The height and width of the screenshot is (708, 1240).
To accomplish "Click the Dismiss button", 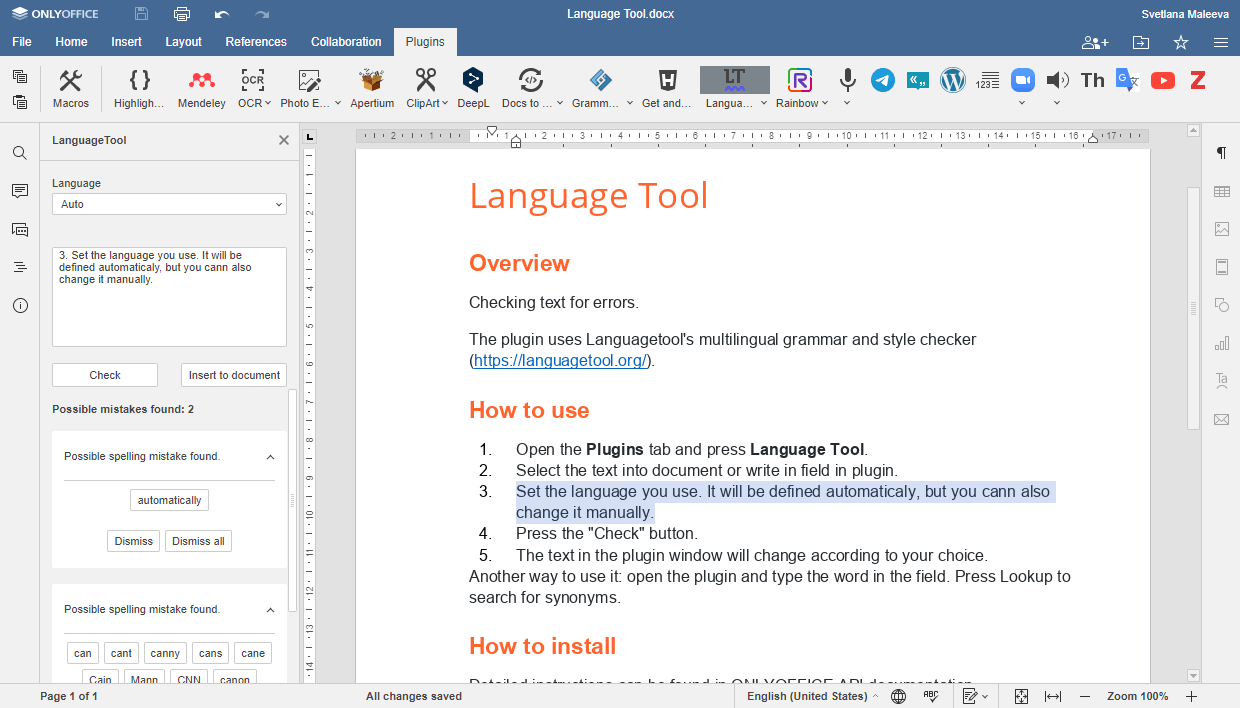I will [133, 541].
